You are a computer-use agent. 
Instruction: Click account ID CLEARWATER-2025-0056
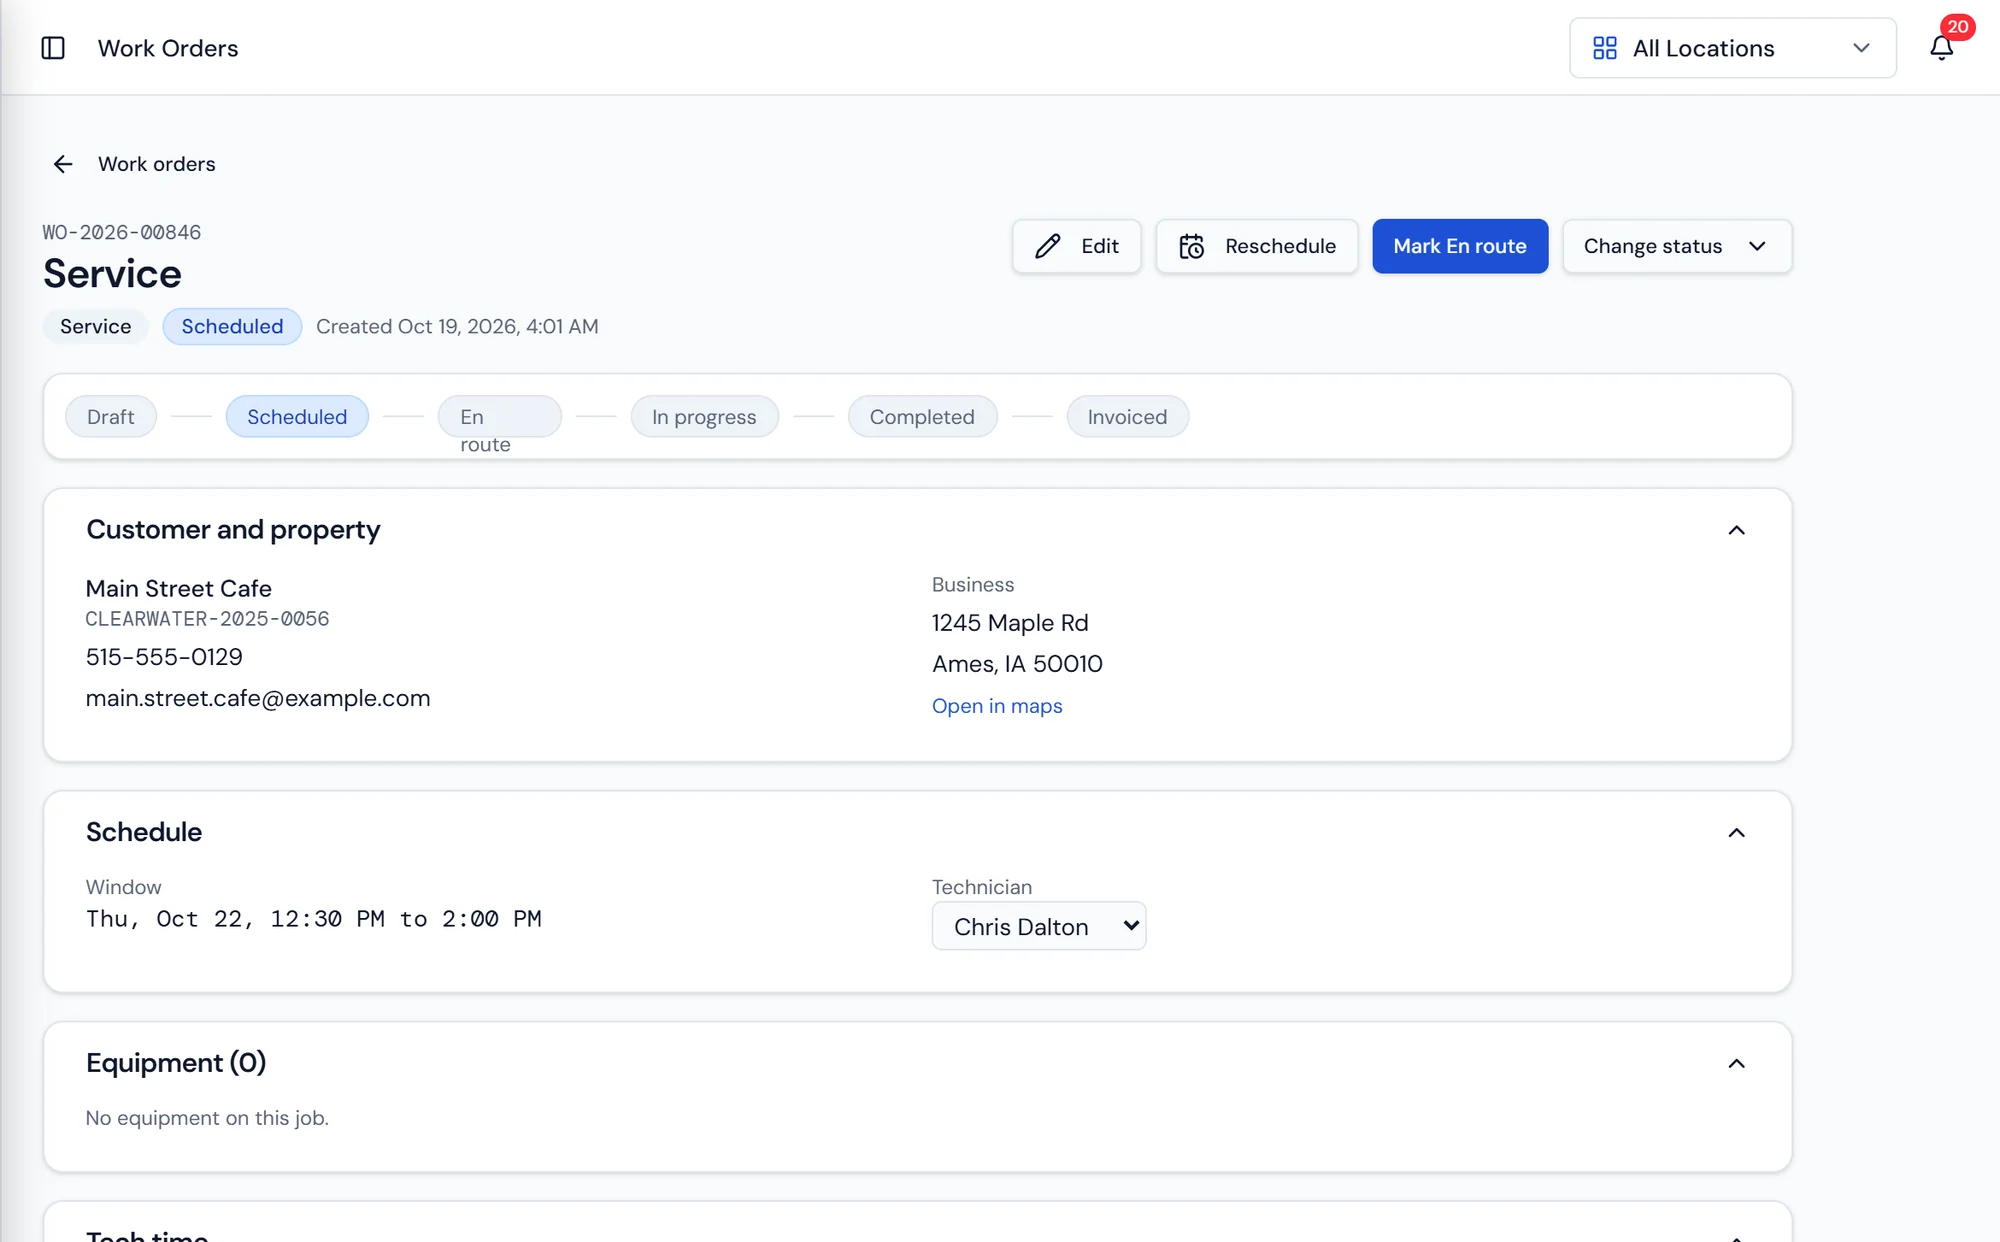point(207,619)
